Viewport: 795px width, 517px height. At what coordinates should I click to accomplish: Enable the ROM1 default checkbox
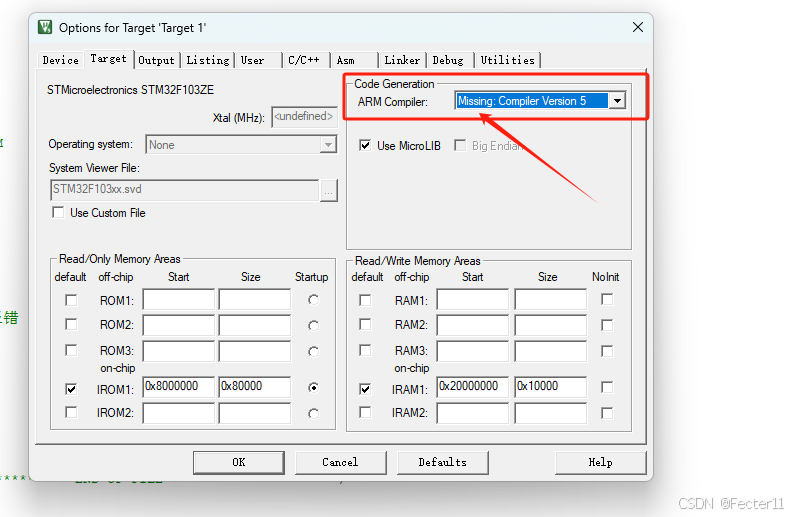click(x=71, y=300)
